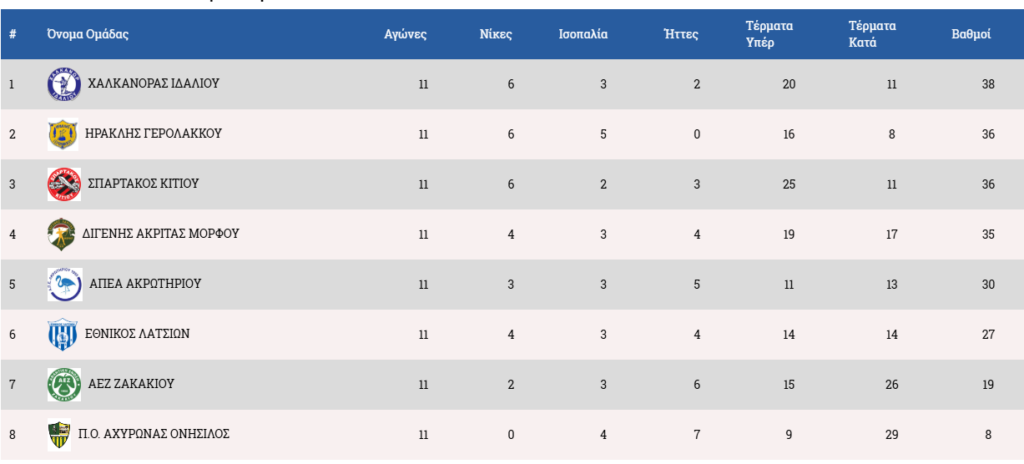Click the ΧΑΛΚΑΝΟΡΑΣ ΙΔΑΛΙΟΥ team logo
This screenshot has width=1024, height=464.
point(63,85)
